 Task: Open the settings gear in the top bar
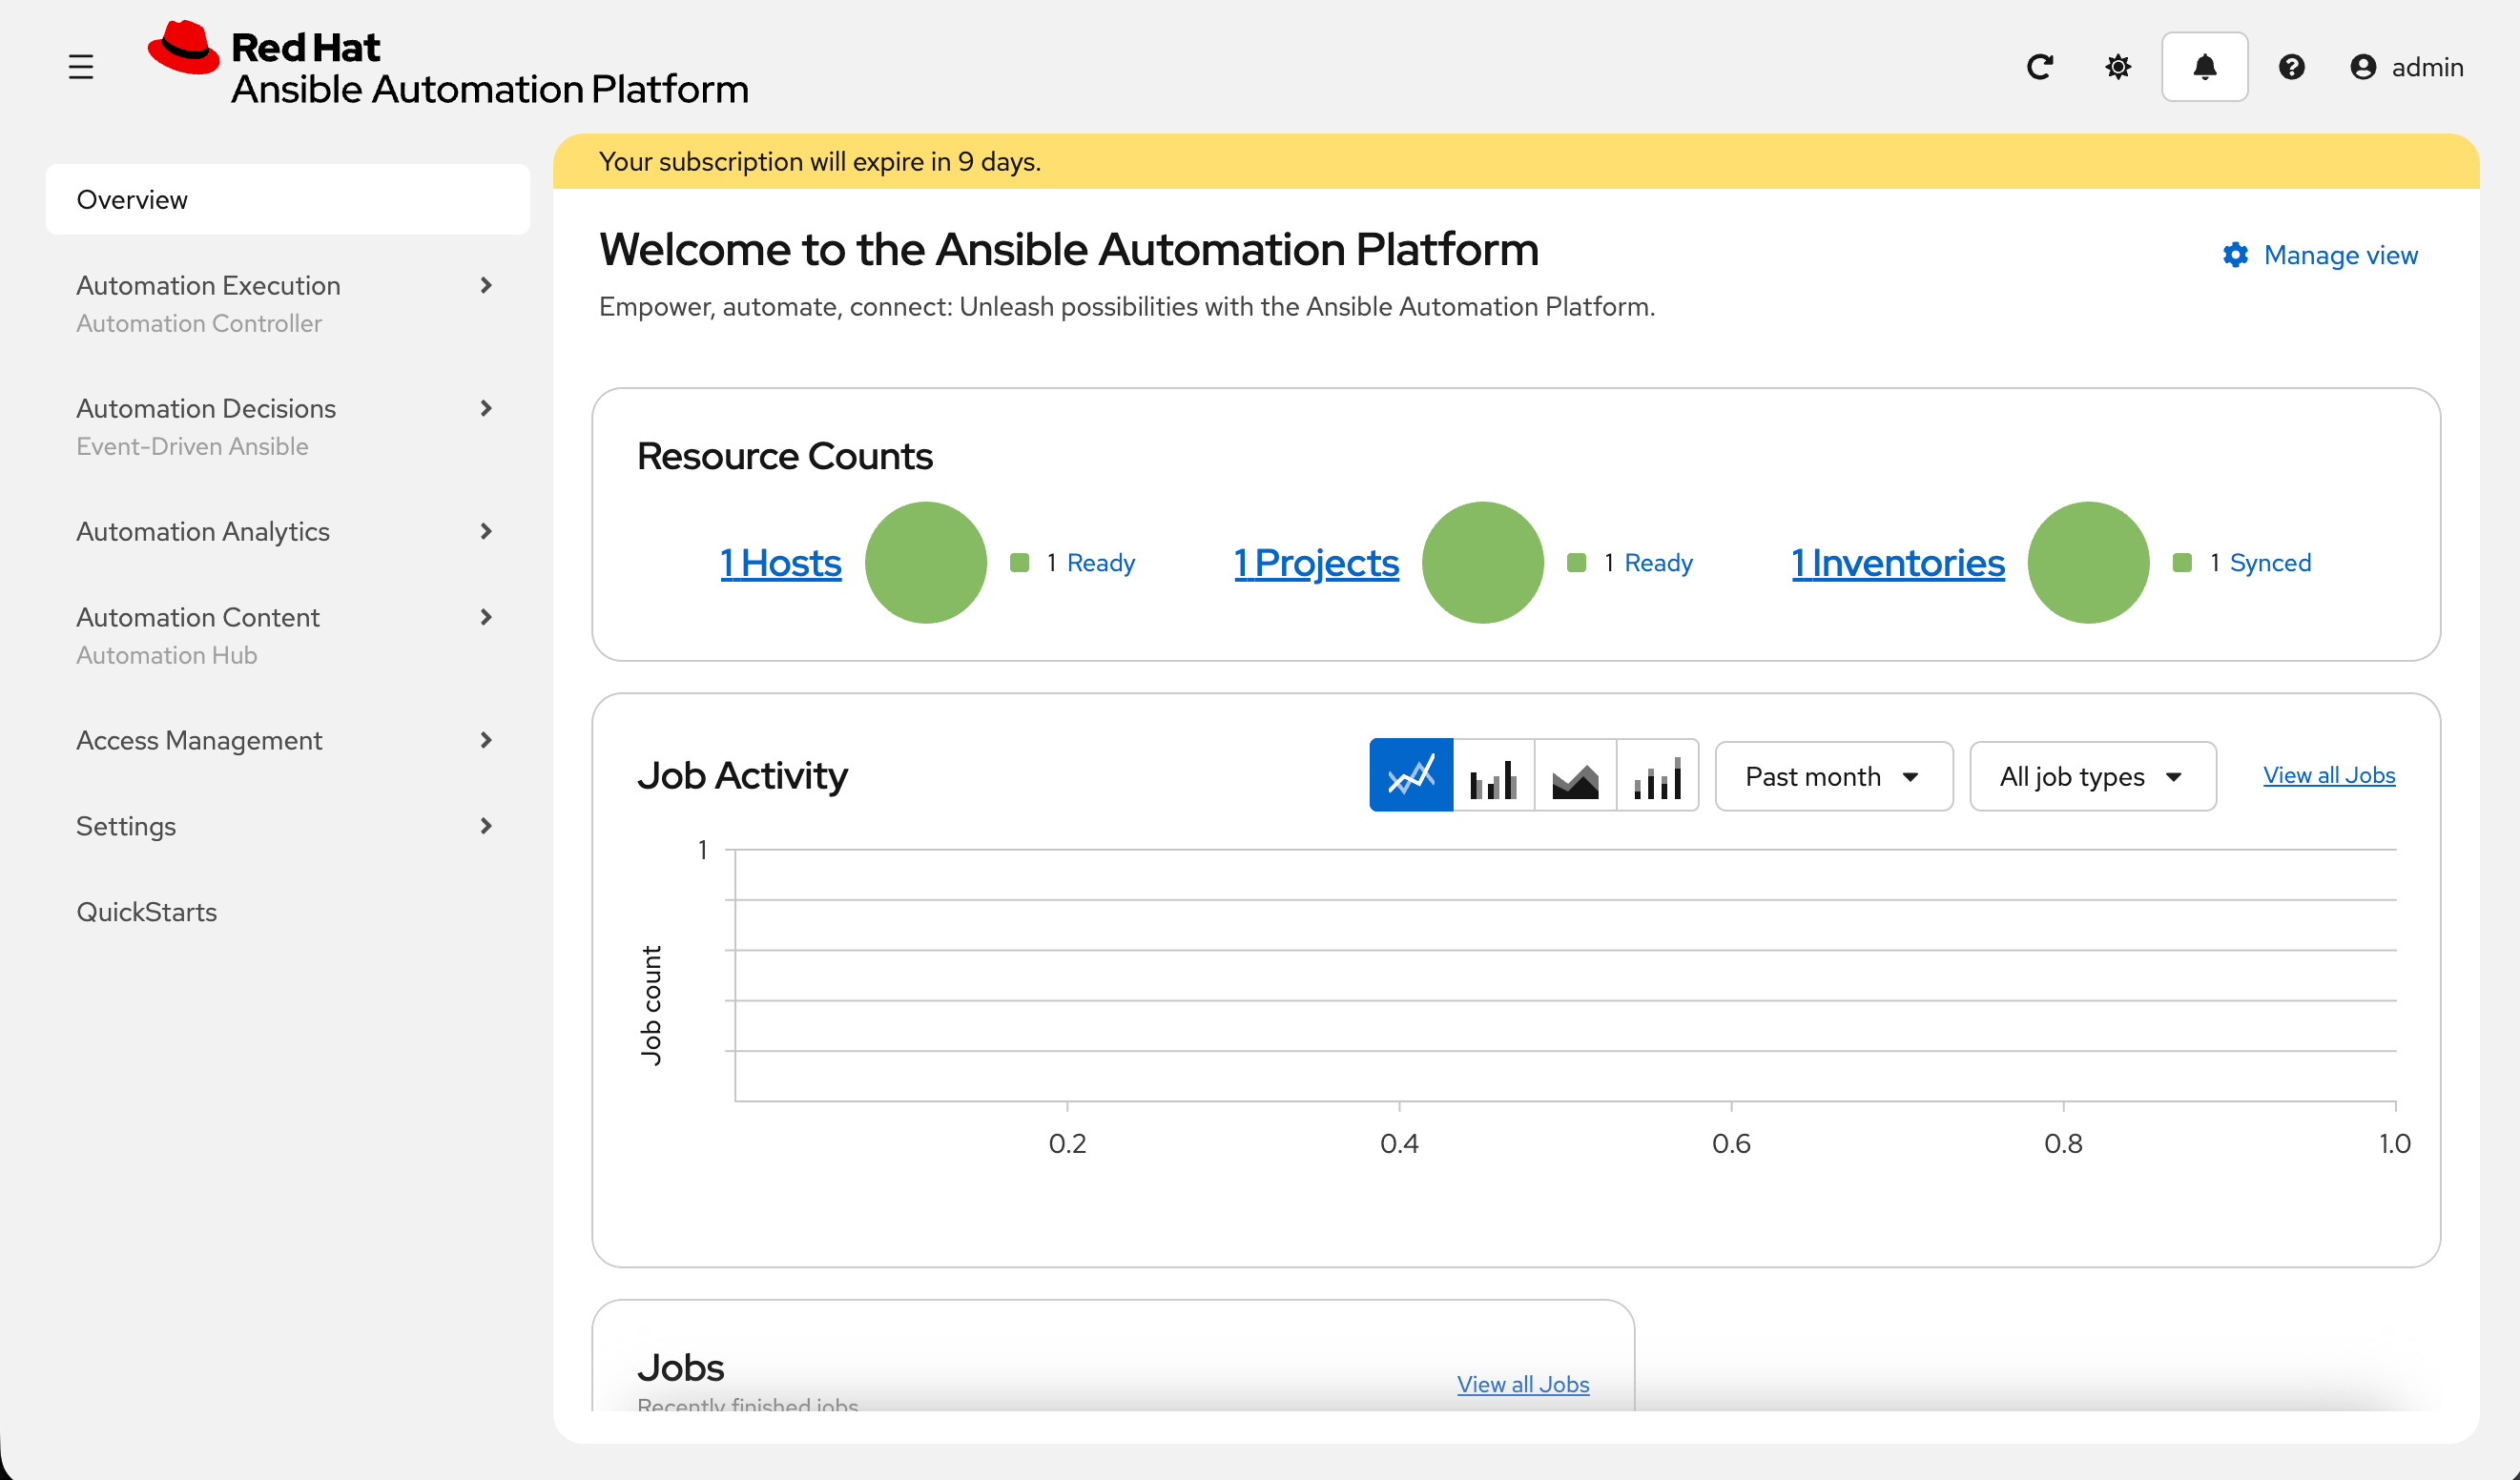coord(2117,67)
